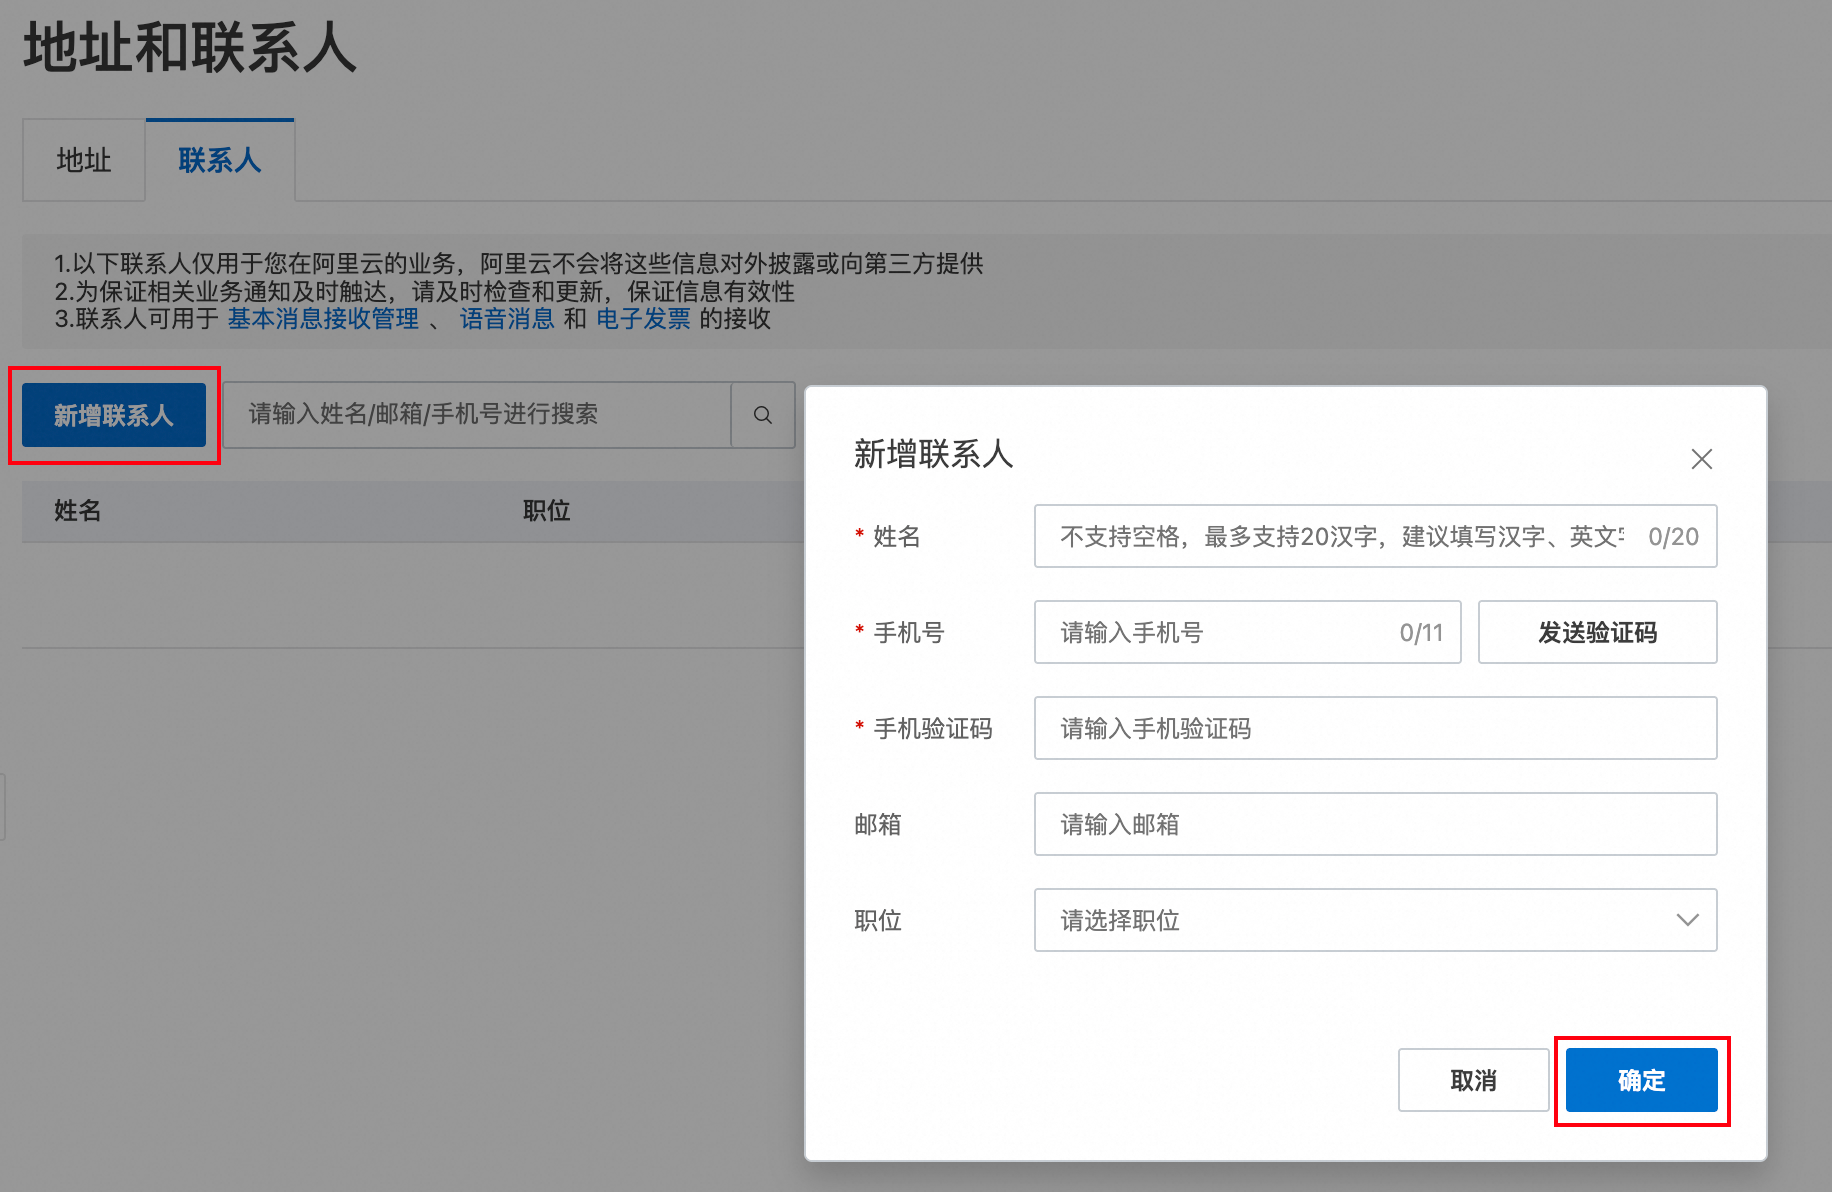Click the 0/20 character counter
The image size is (1832, 1192).
click(x=1673, y=537)
